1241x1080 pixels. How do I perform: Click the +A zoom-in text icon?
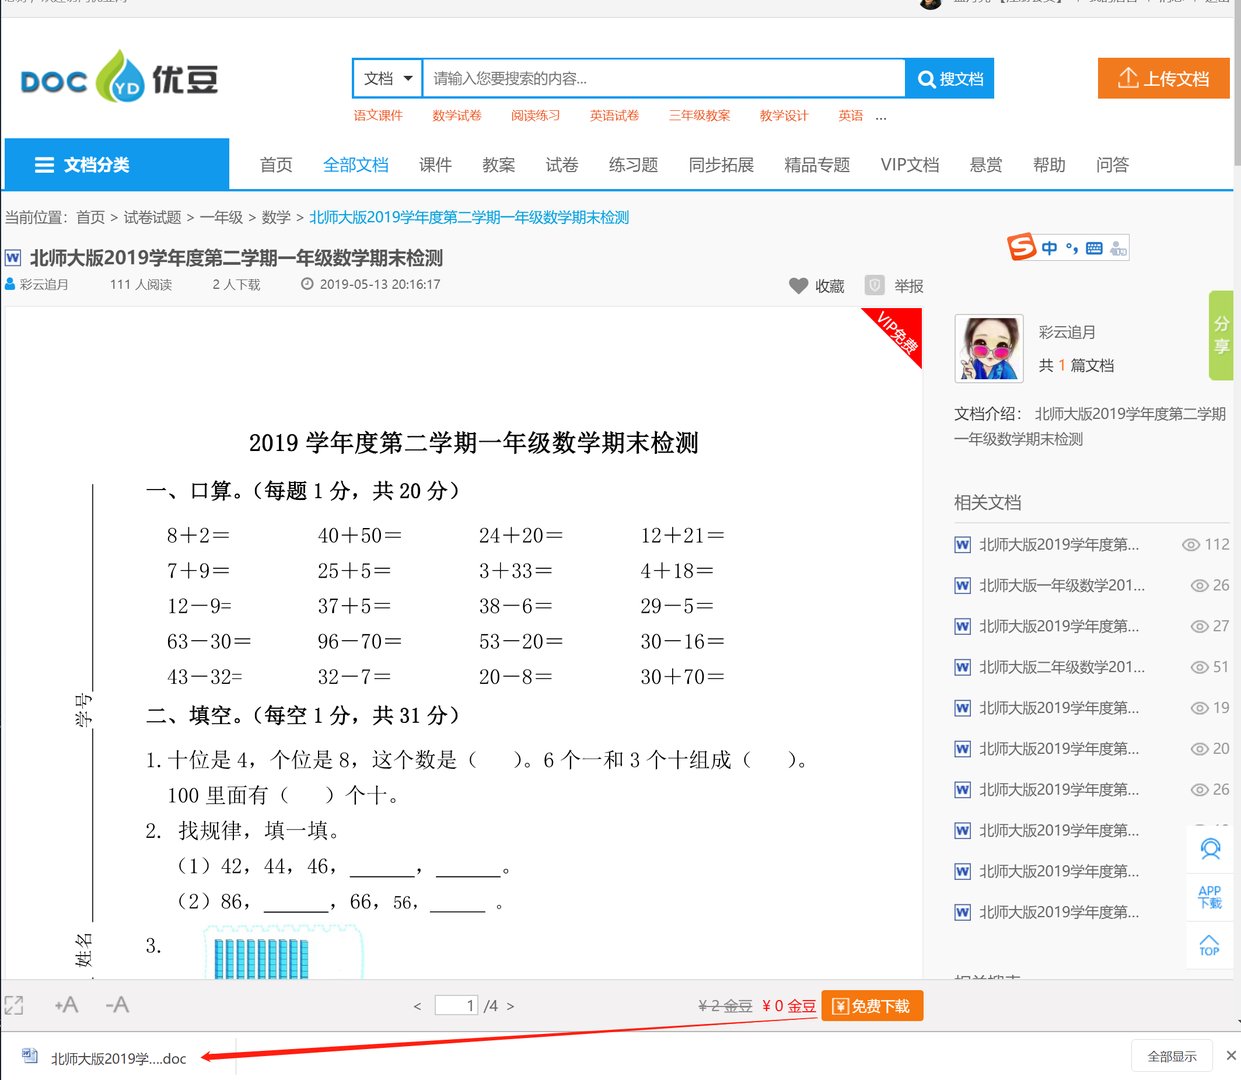(x=66, y=1005)
